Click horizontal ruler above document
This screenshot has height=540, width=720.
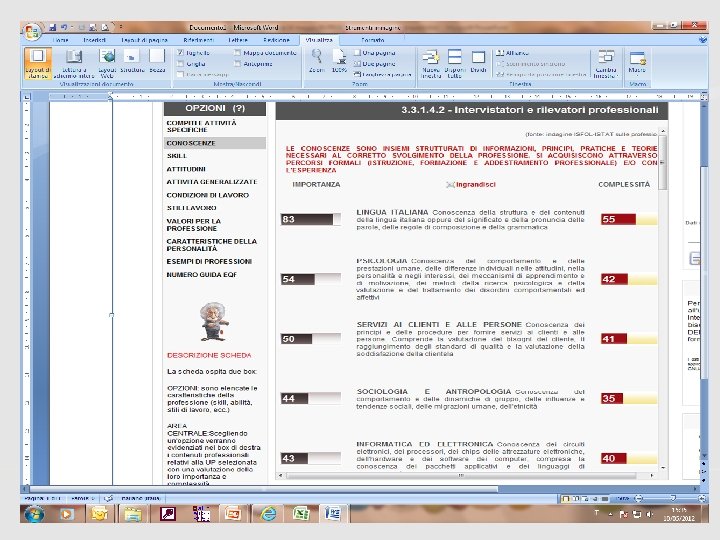[364, 96]
